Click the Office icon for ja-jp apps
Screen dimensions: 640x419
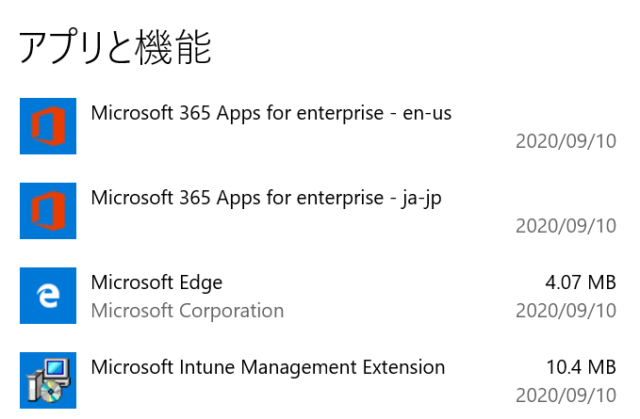(x=48, y=211)
